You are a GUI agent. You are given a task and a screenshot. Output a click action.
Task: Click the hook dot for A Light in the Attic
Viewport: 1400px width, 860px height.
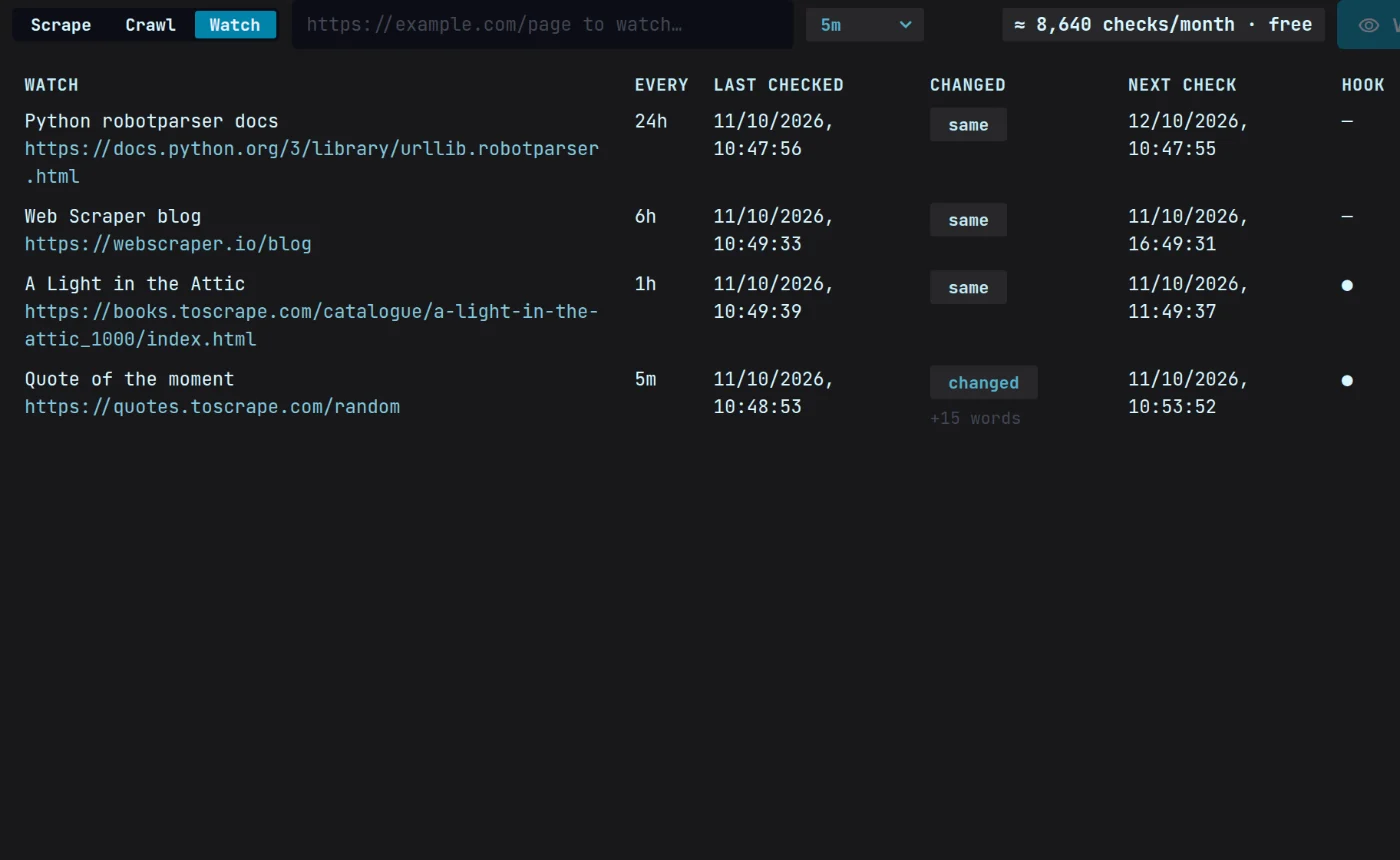click(x=1347, y=285)
